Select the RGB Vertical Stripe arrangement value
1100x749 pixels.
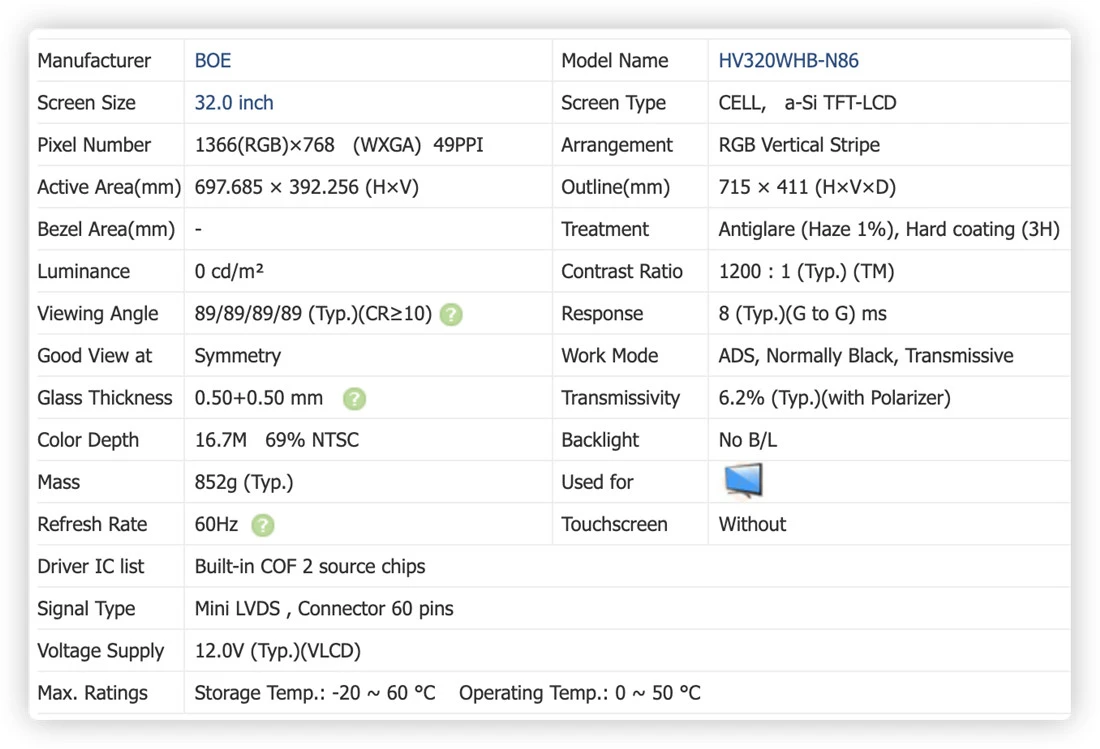pyautogui.click(x=799, y=145)
